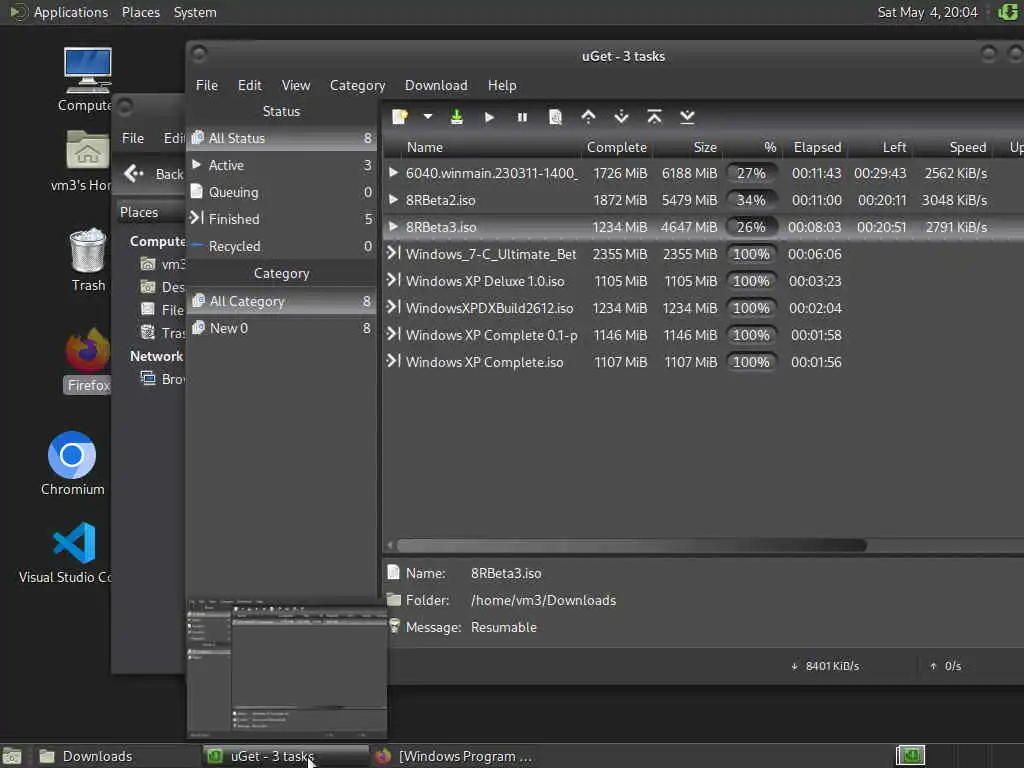Image resolution: width=1024 pixels, height=768 pixels.
Task: Open the System menu in top panel
Action: click(x=195, y=12)
